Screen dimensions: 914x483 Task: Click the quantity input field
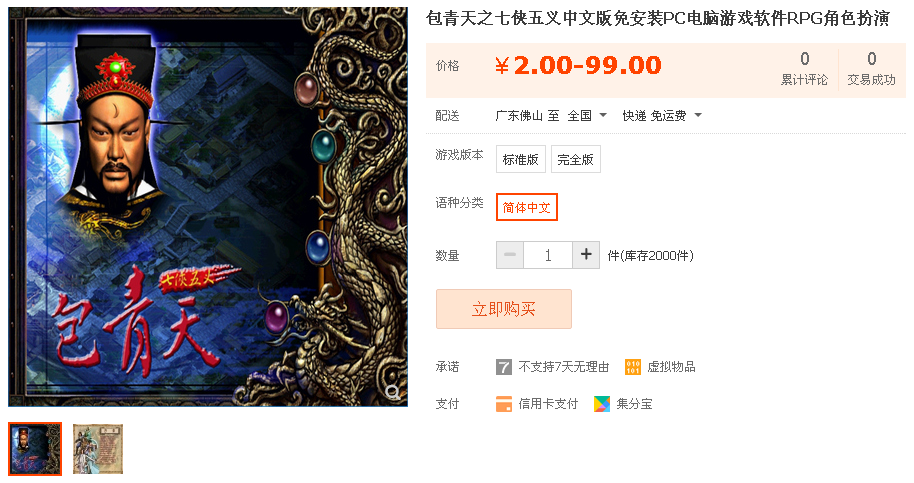[548, 255]
